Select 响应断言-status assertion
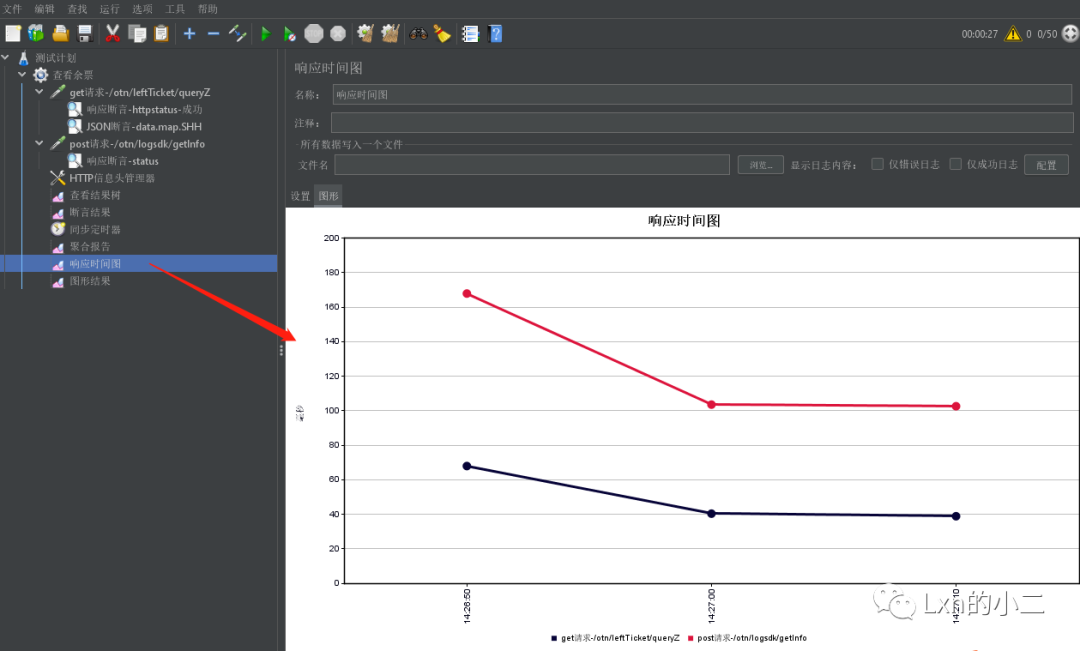Viewport: 1080px width, 651px height. [x=123, y=161]
